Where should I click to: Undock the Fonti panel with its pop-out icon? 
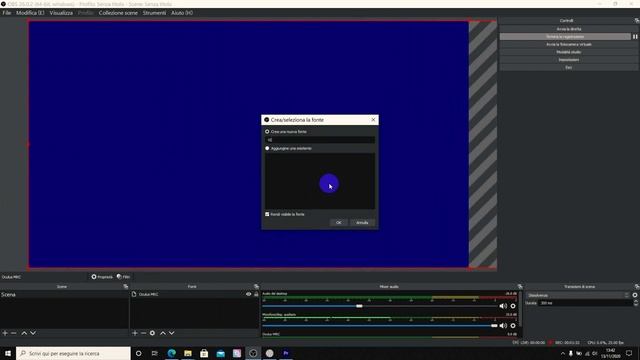pyautogui.click(x=256, y=287)
